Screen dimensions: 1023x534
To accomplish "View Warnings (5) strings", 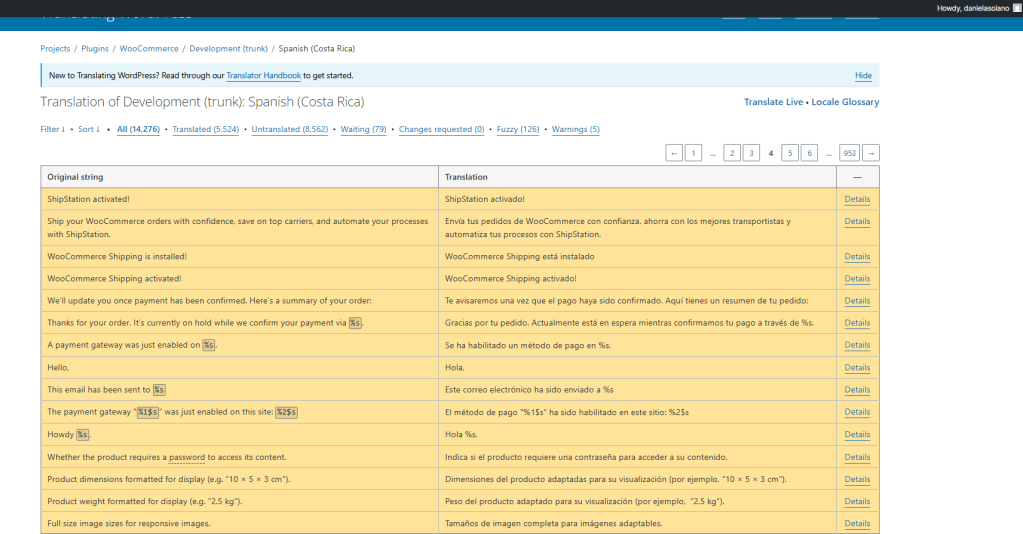I will [x=575, y=129].
